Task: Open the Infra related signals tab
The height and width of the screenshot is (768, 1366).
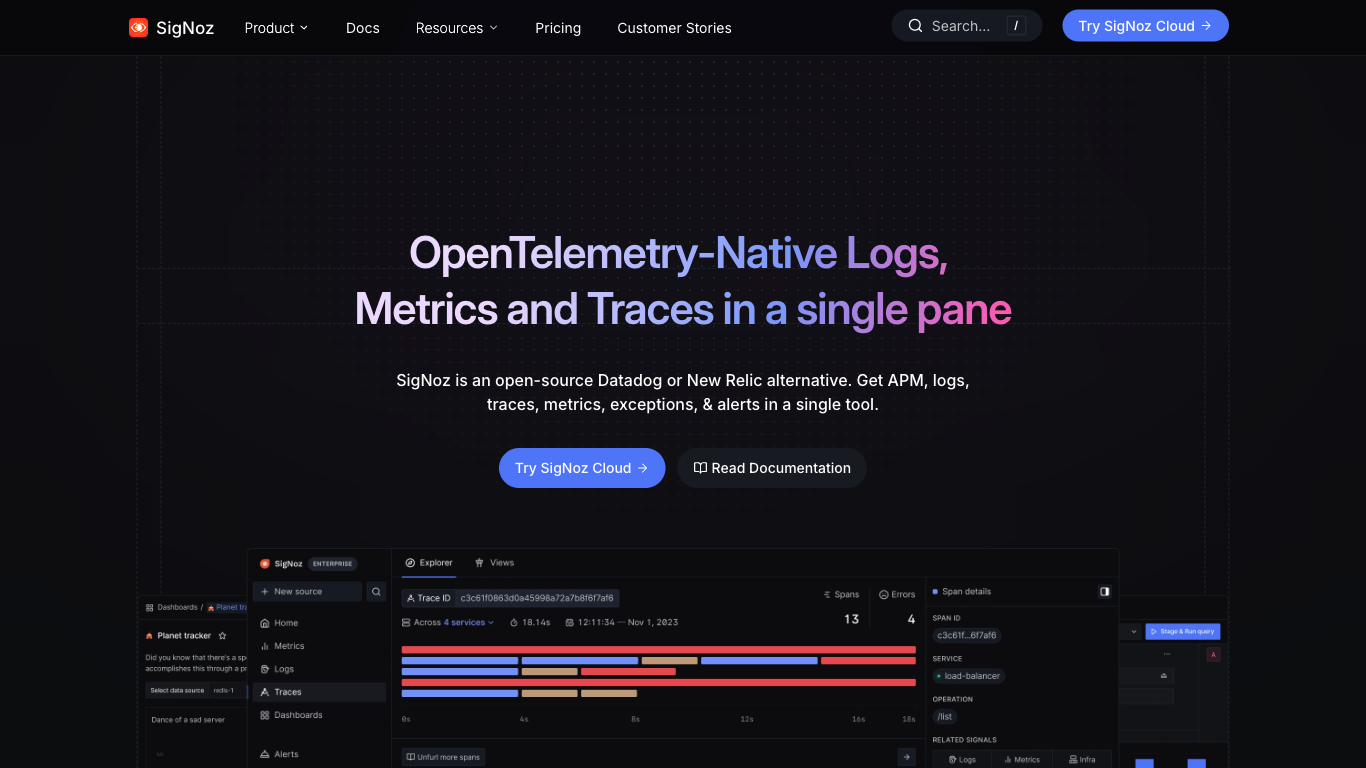Action: coord(1081,760)
